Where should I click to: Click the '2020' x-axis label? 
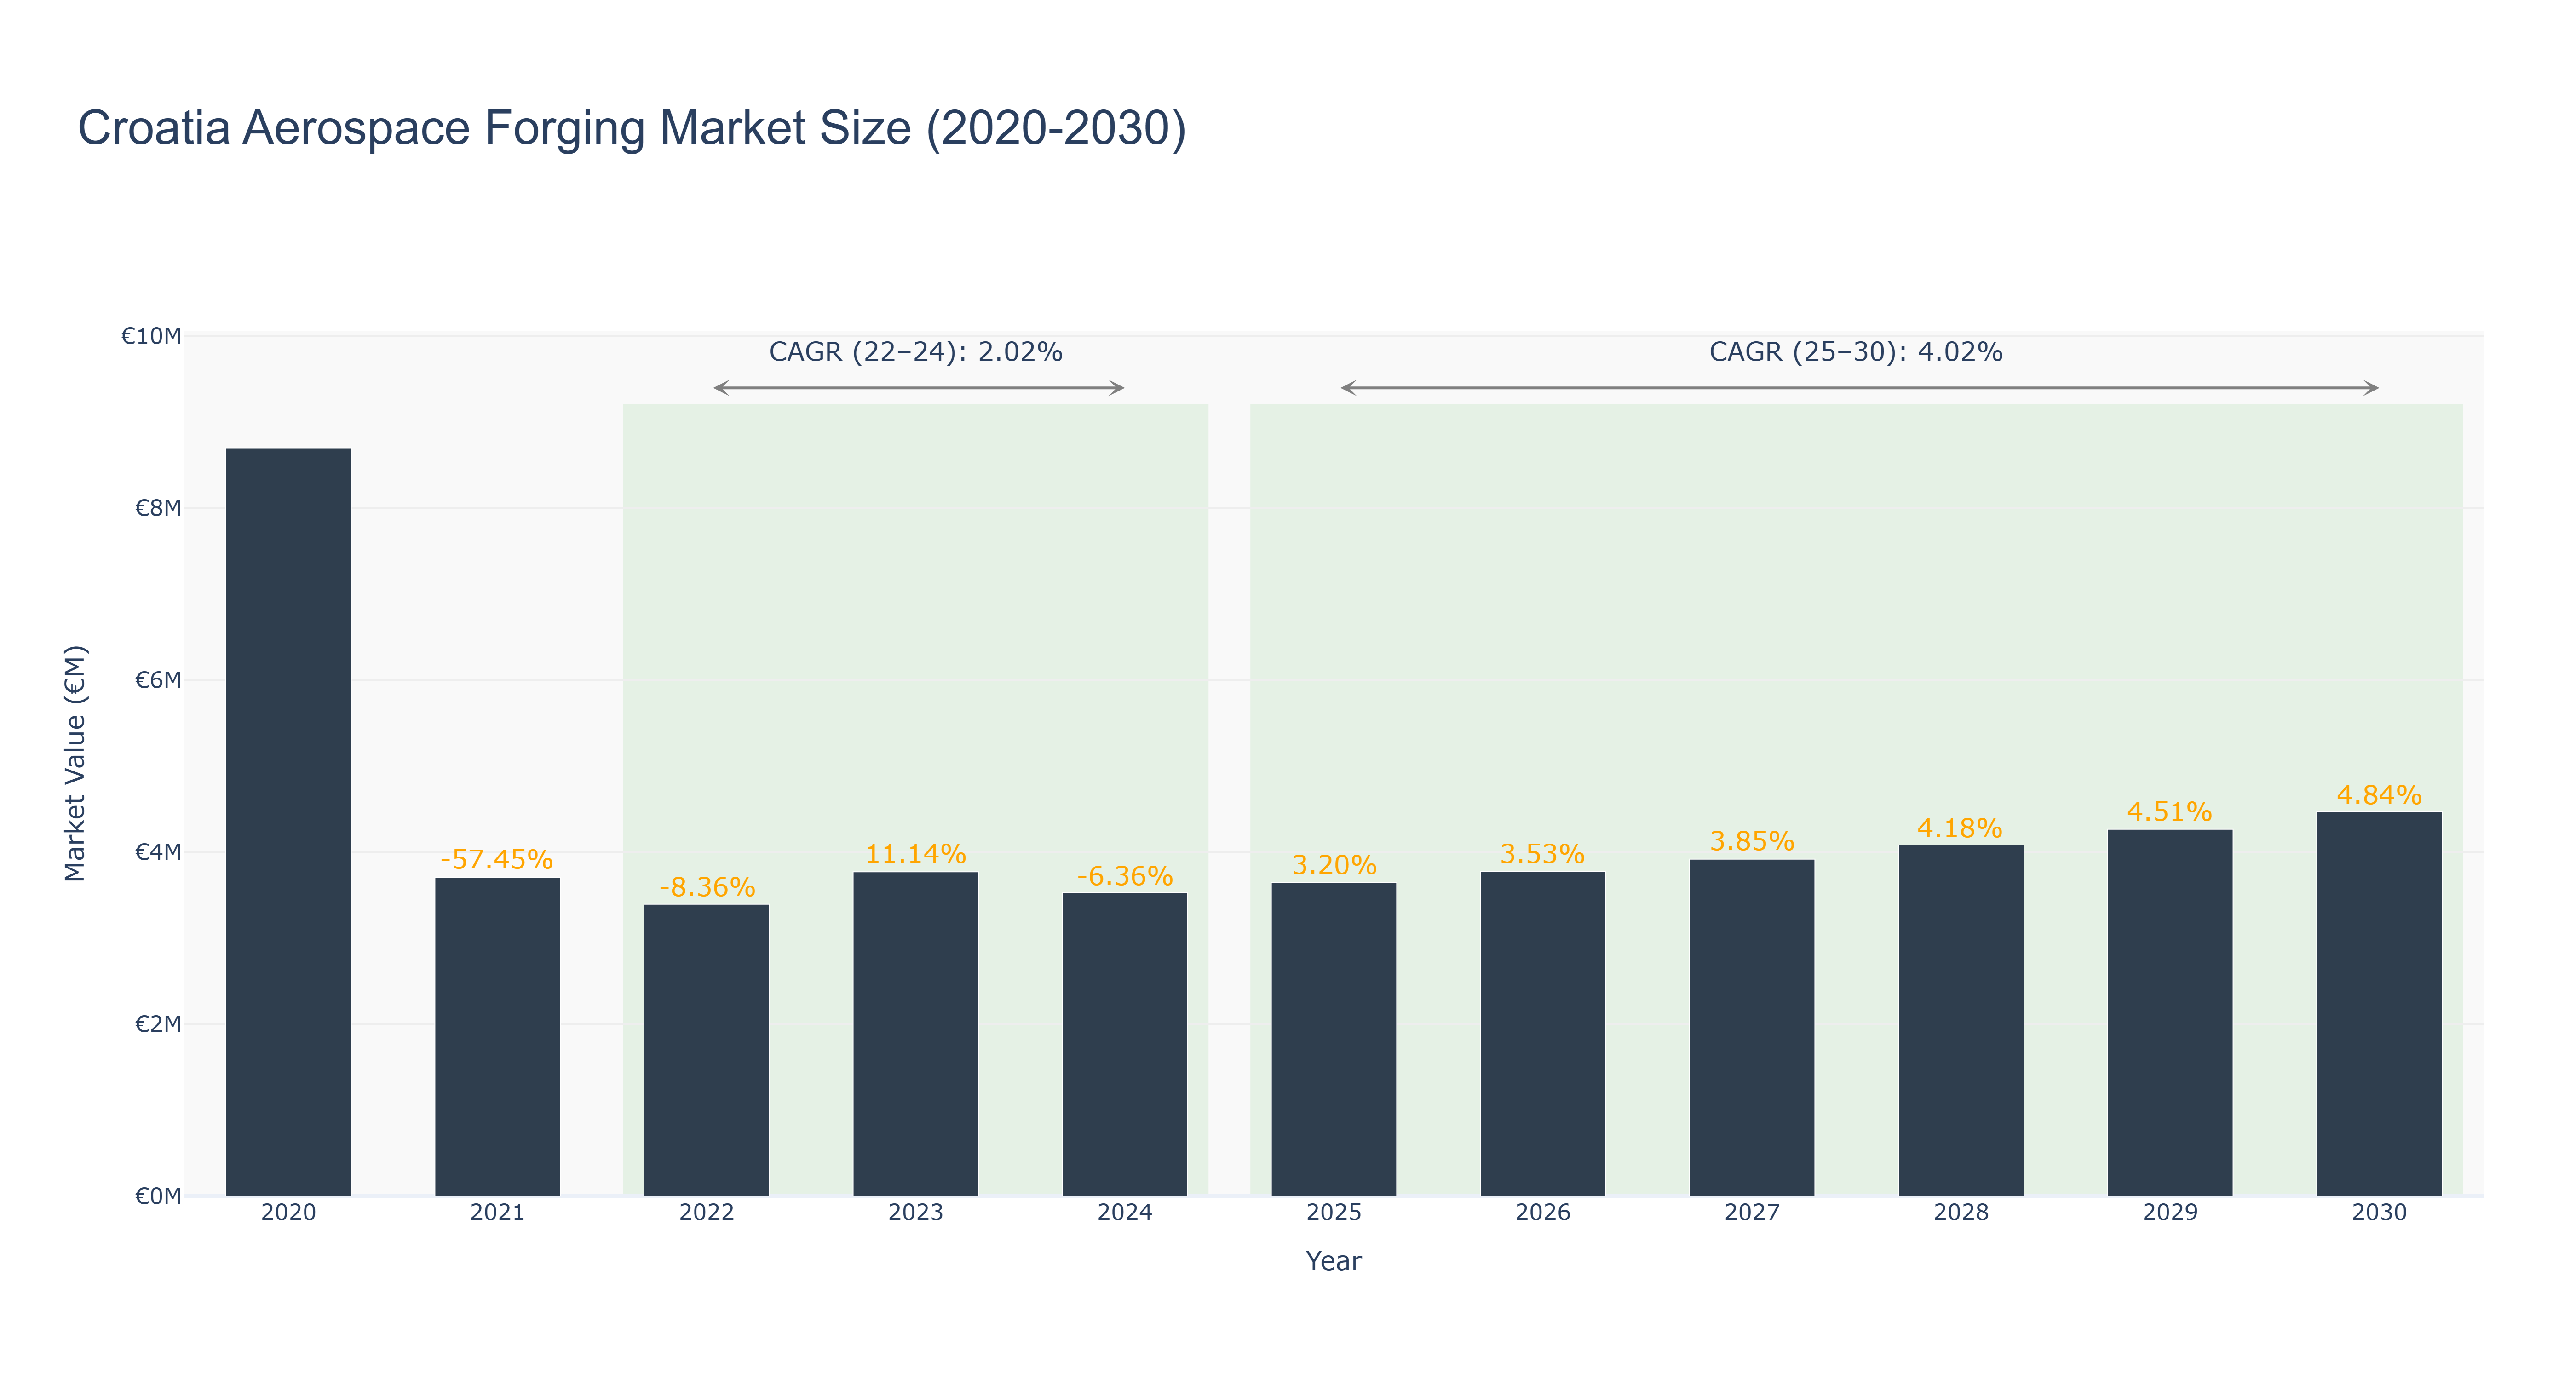click(288, 1213)
